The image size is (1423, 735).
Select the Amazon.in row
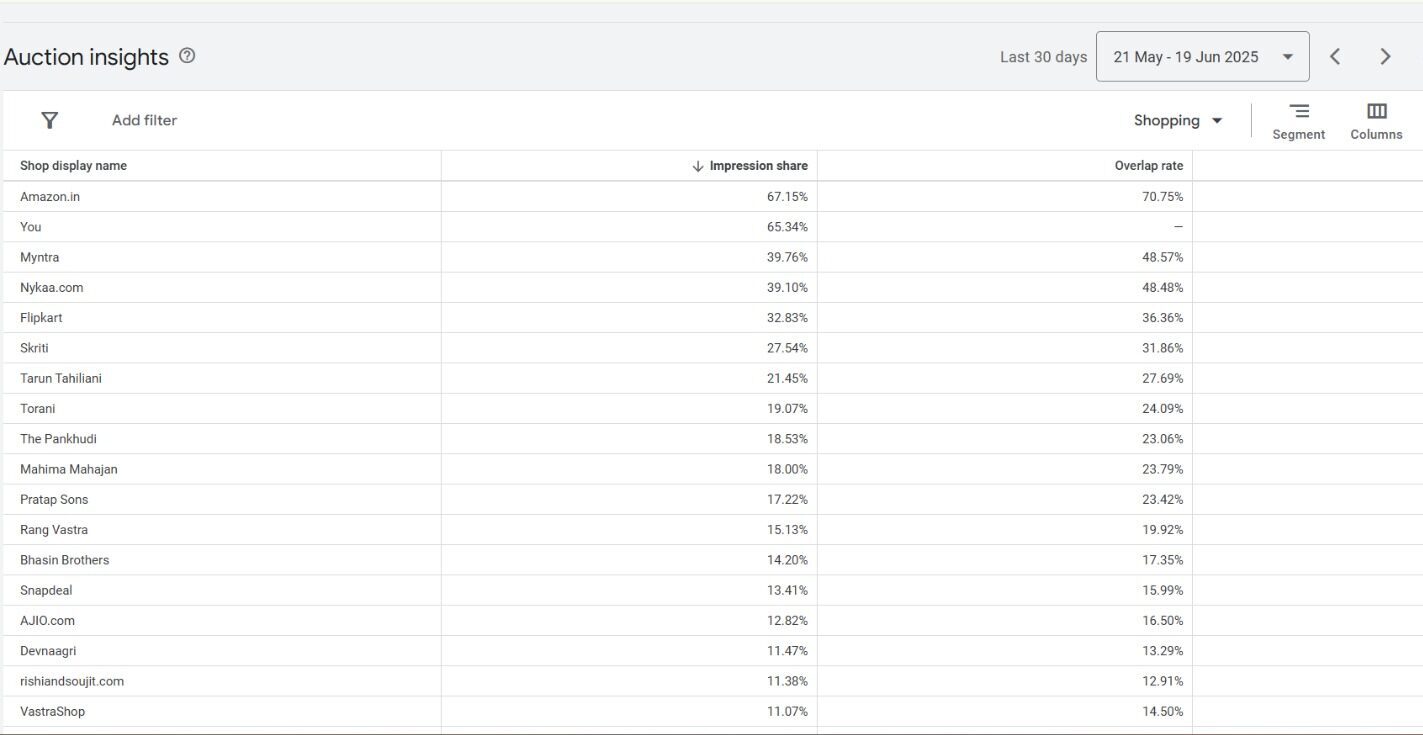(50, 197)
